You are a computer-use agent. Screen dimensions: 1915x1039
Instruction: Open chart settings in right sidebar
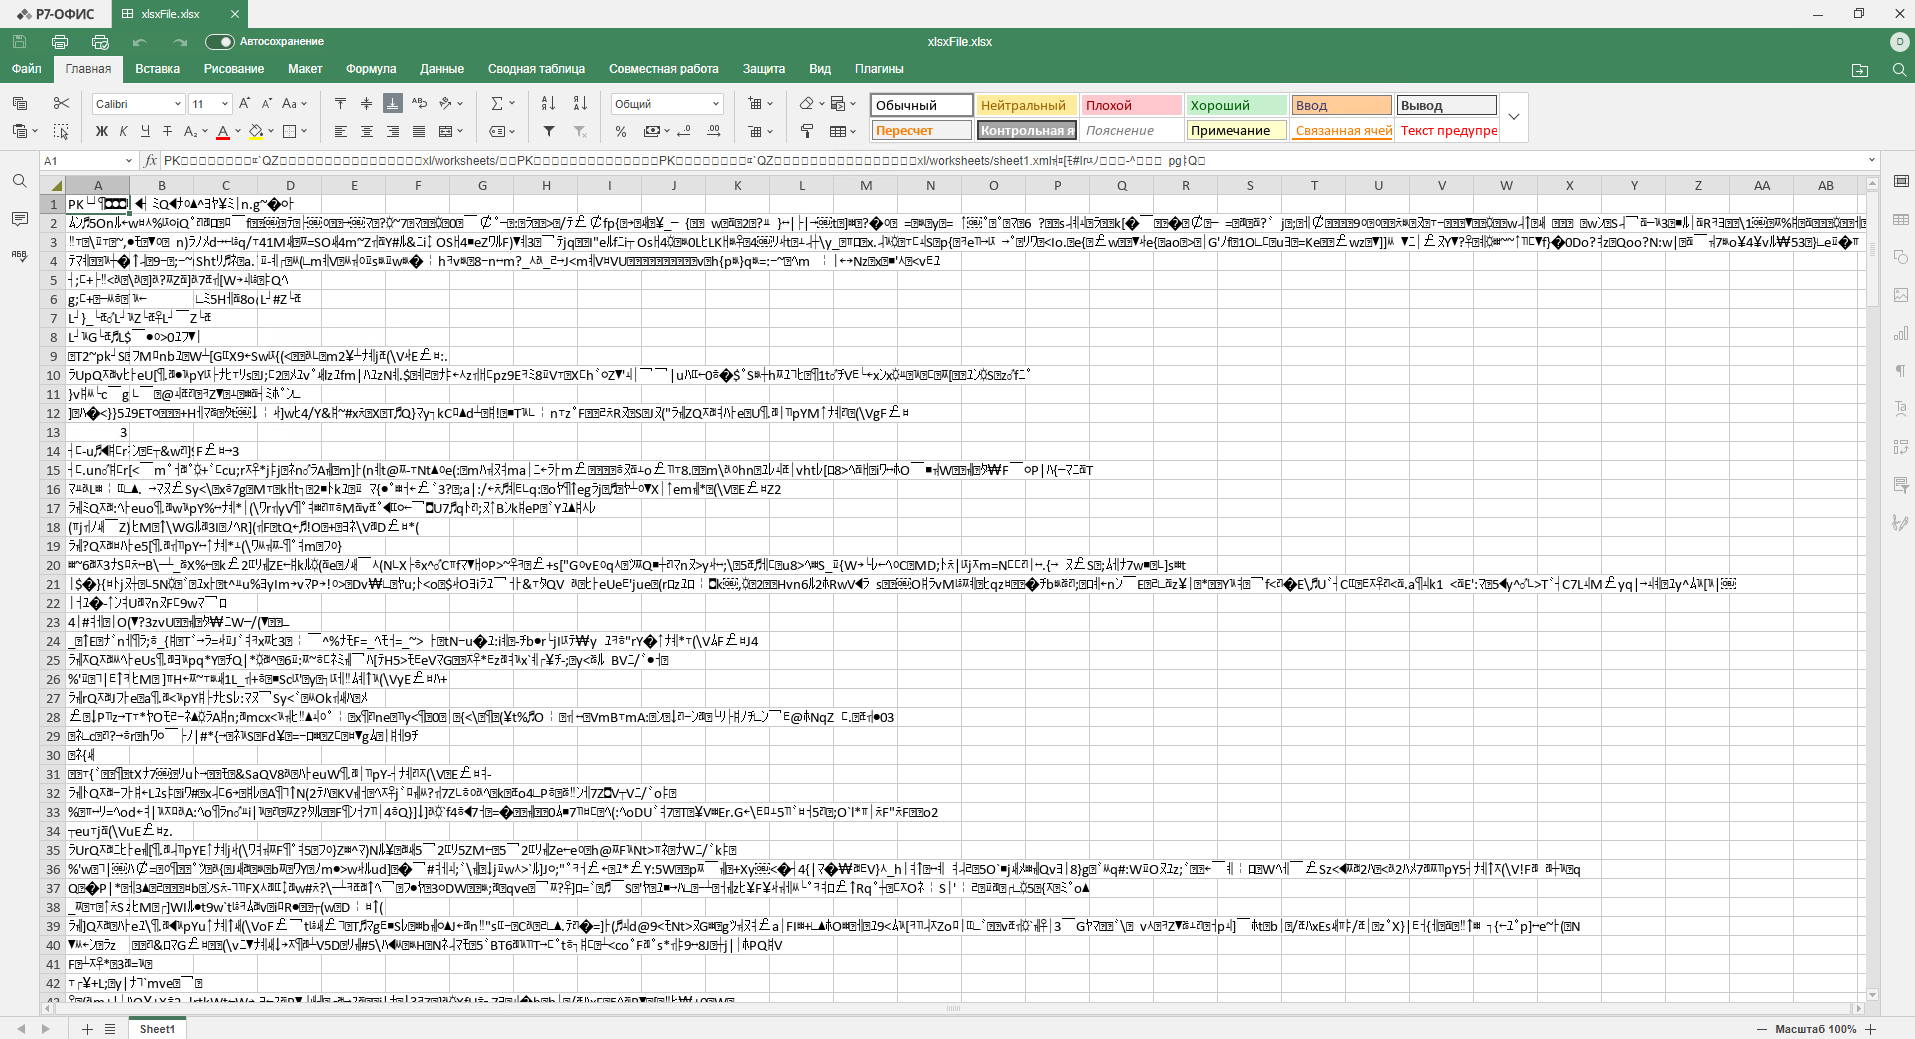pyautogui.click(x=1901, y=333)
